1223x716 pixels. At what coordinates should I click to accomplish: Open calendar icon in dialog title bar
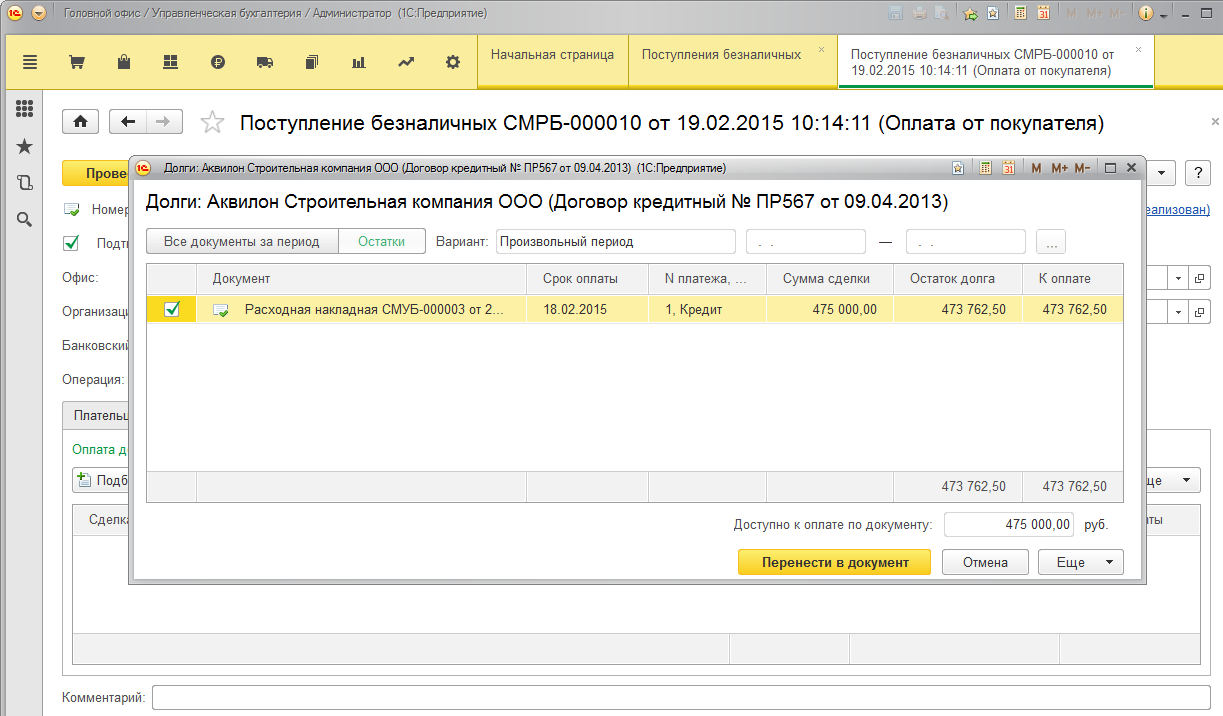[1008, 168]
